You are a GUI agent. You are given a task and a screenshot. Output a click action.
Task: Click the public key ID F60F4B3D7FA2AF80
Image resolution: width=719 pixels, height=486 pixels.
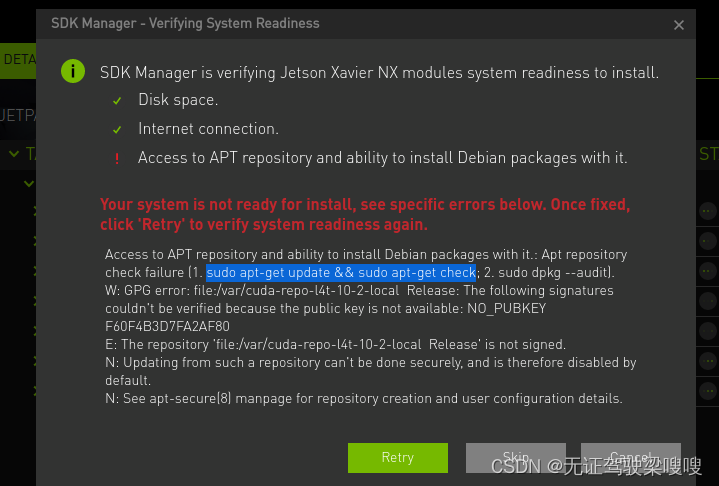click(x=167, y=326)
